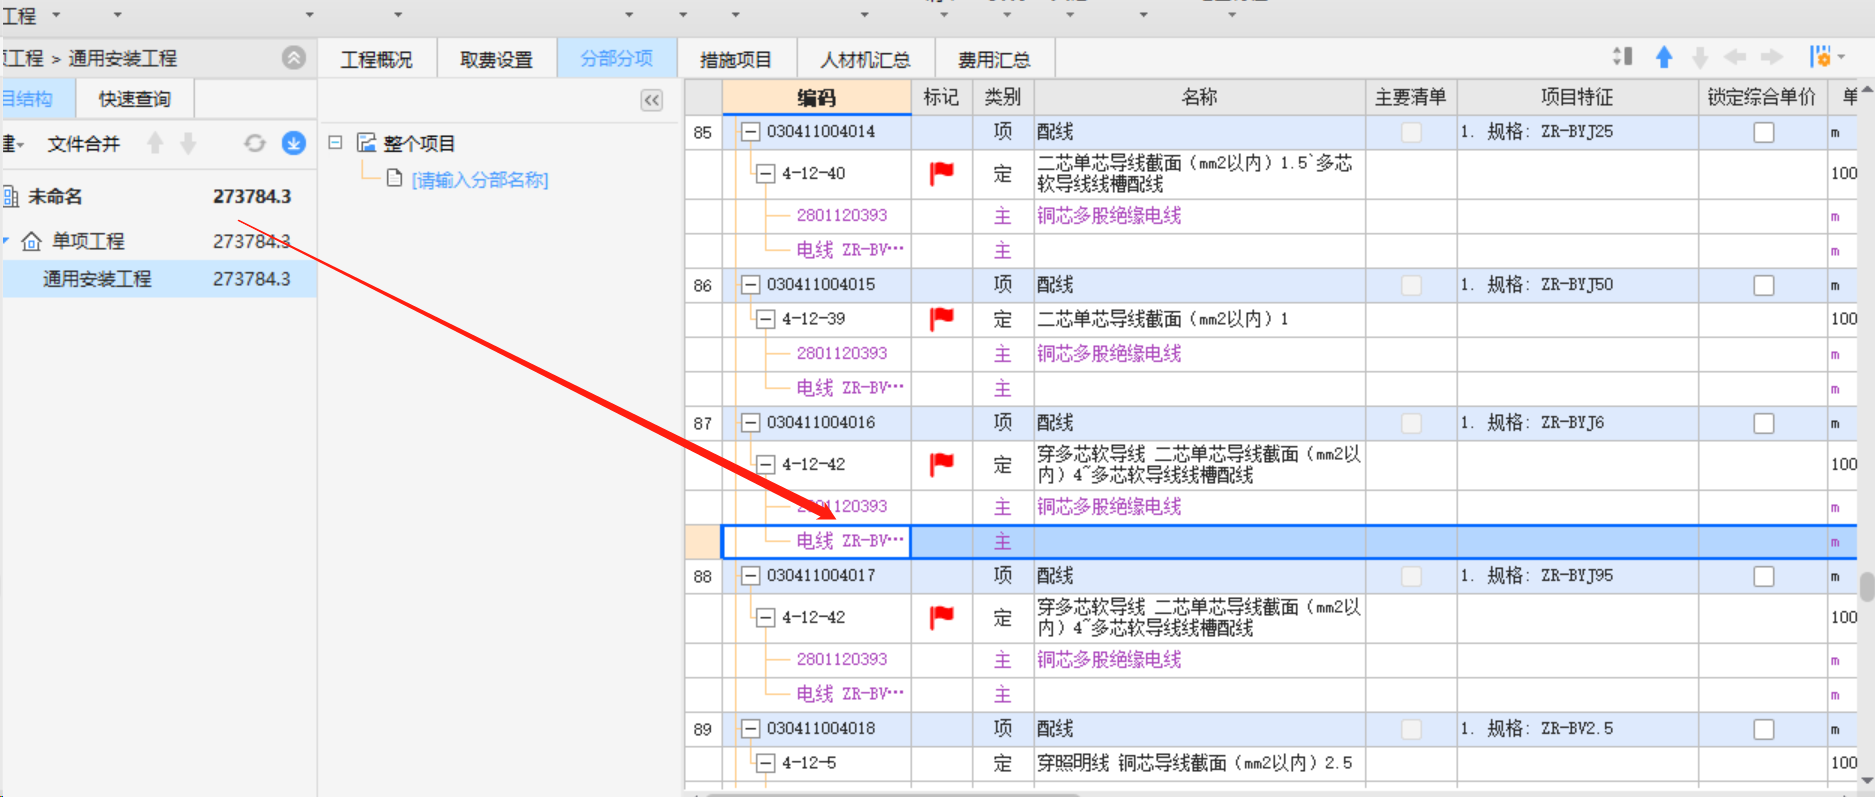
Task: Toggle 主要清单 checkbox for row 85
Action: click(1411, 132)
